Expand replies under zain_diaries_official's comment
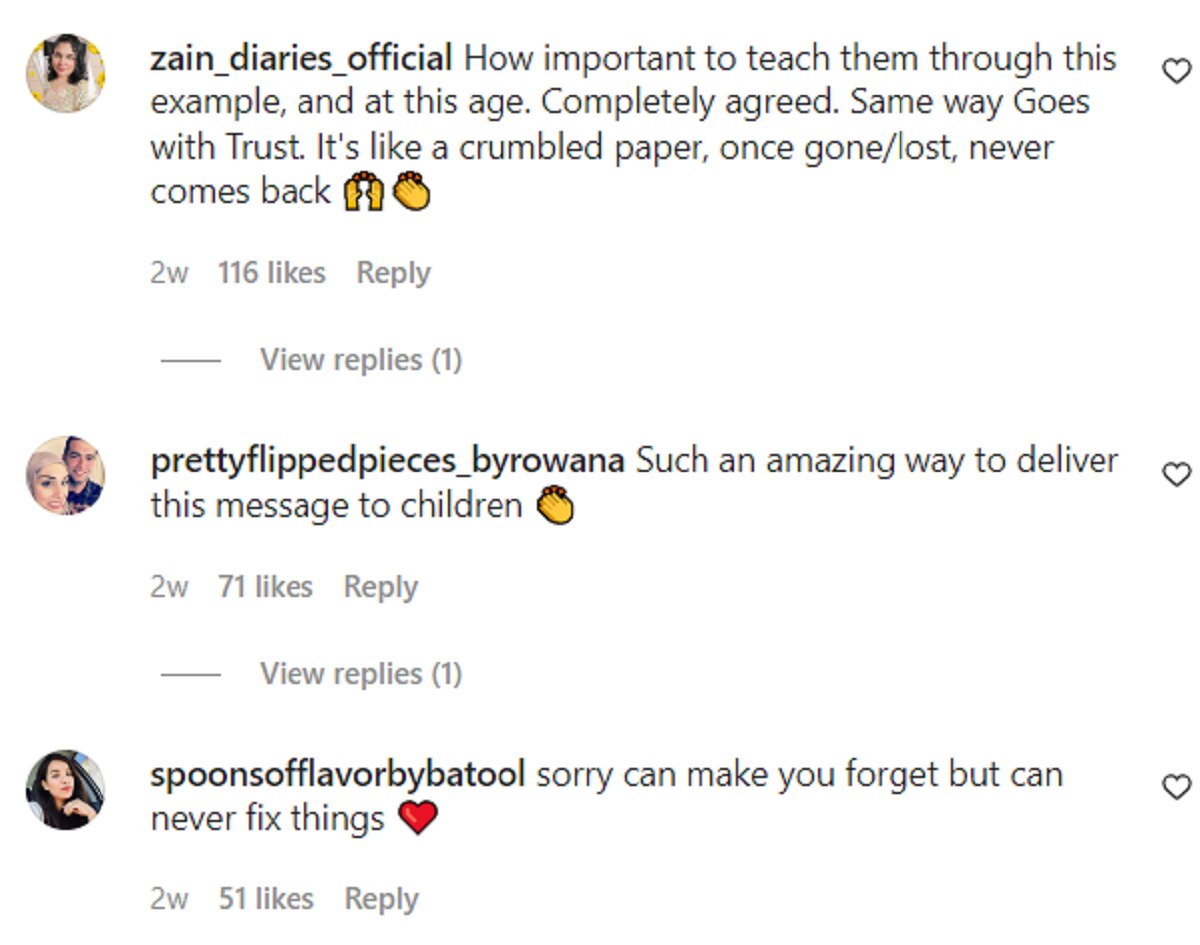The height and width of the screenshot is (945, 1200). tap(360, 360)
